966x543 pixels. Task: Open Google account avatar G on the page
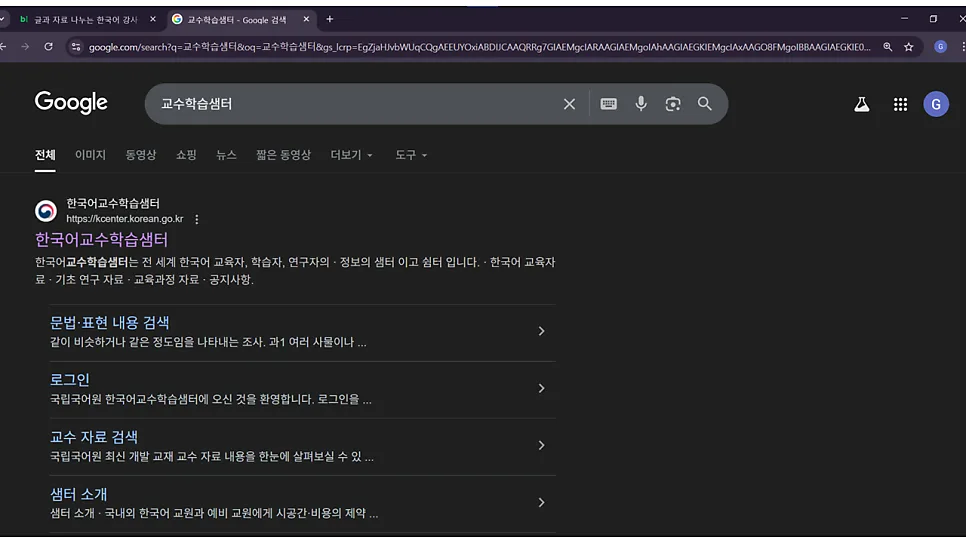pos(936,104)
